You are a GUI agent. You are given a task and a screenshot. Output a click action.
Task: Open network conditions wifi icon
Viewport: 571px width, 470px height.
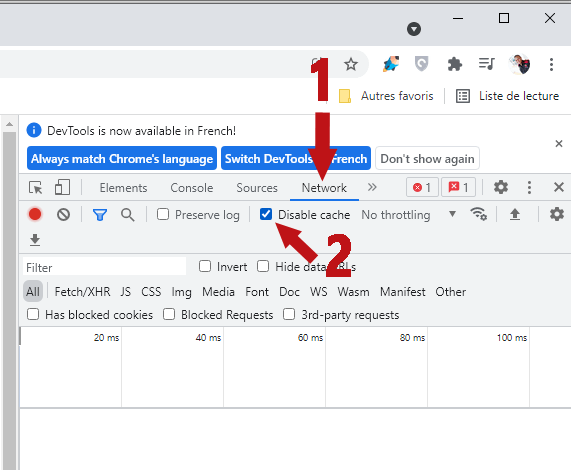[478, 214]
